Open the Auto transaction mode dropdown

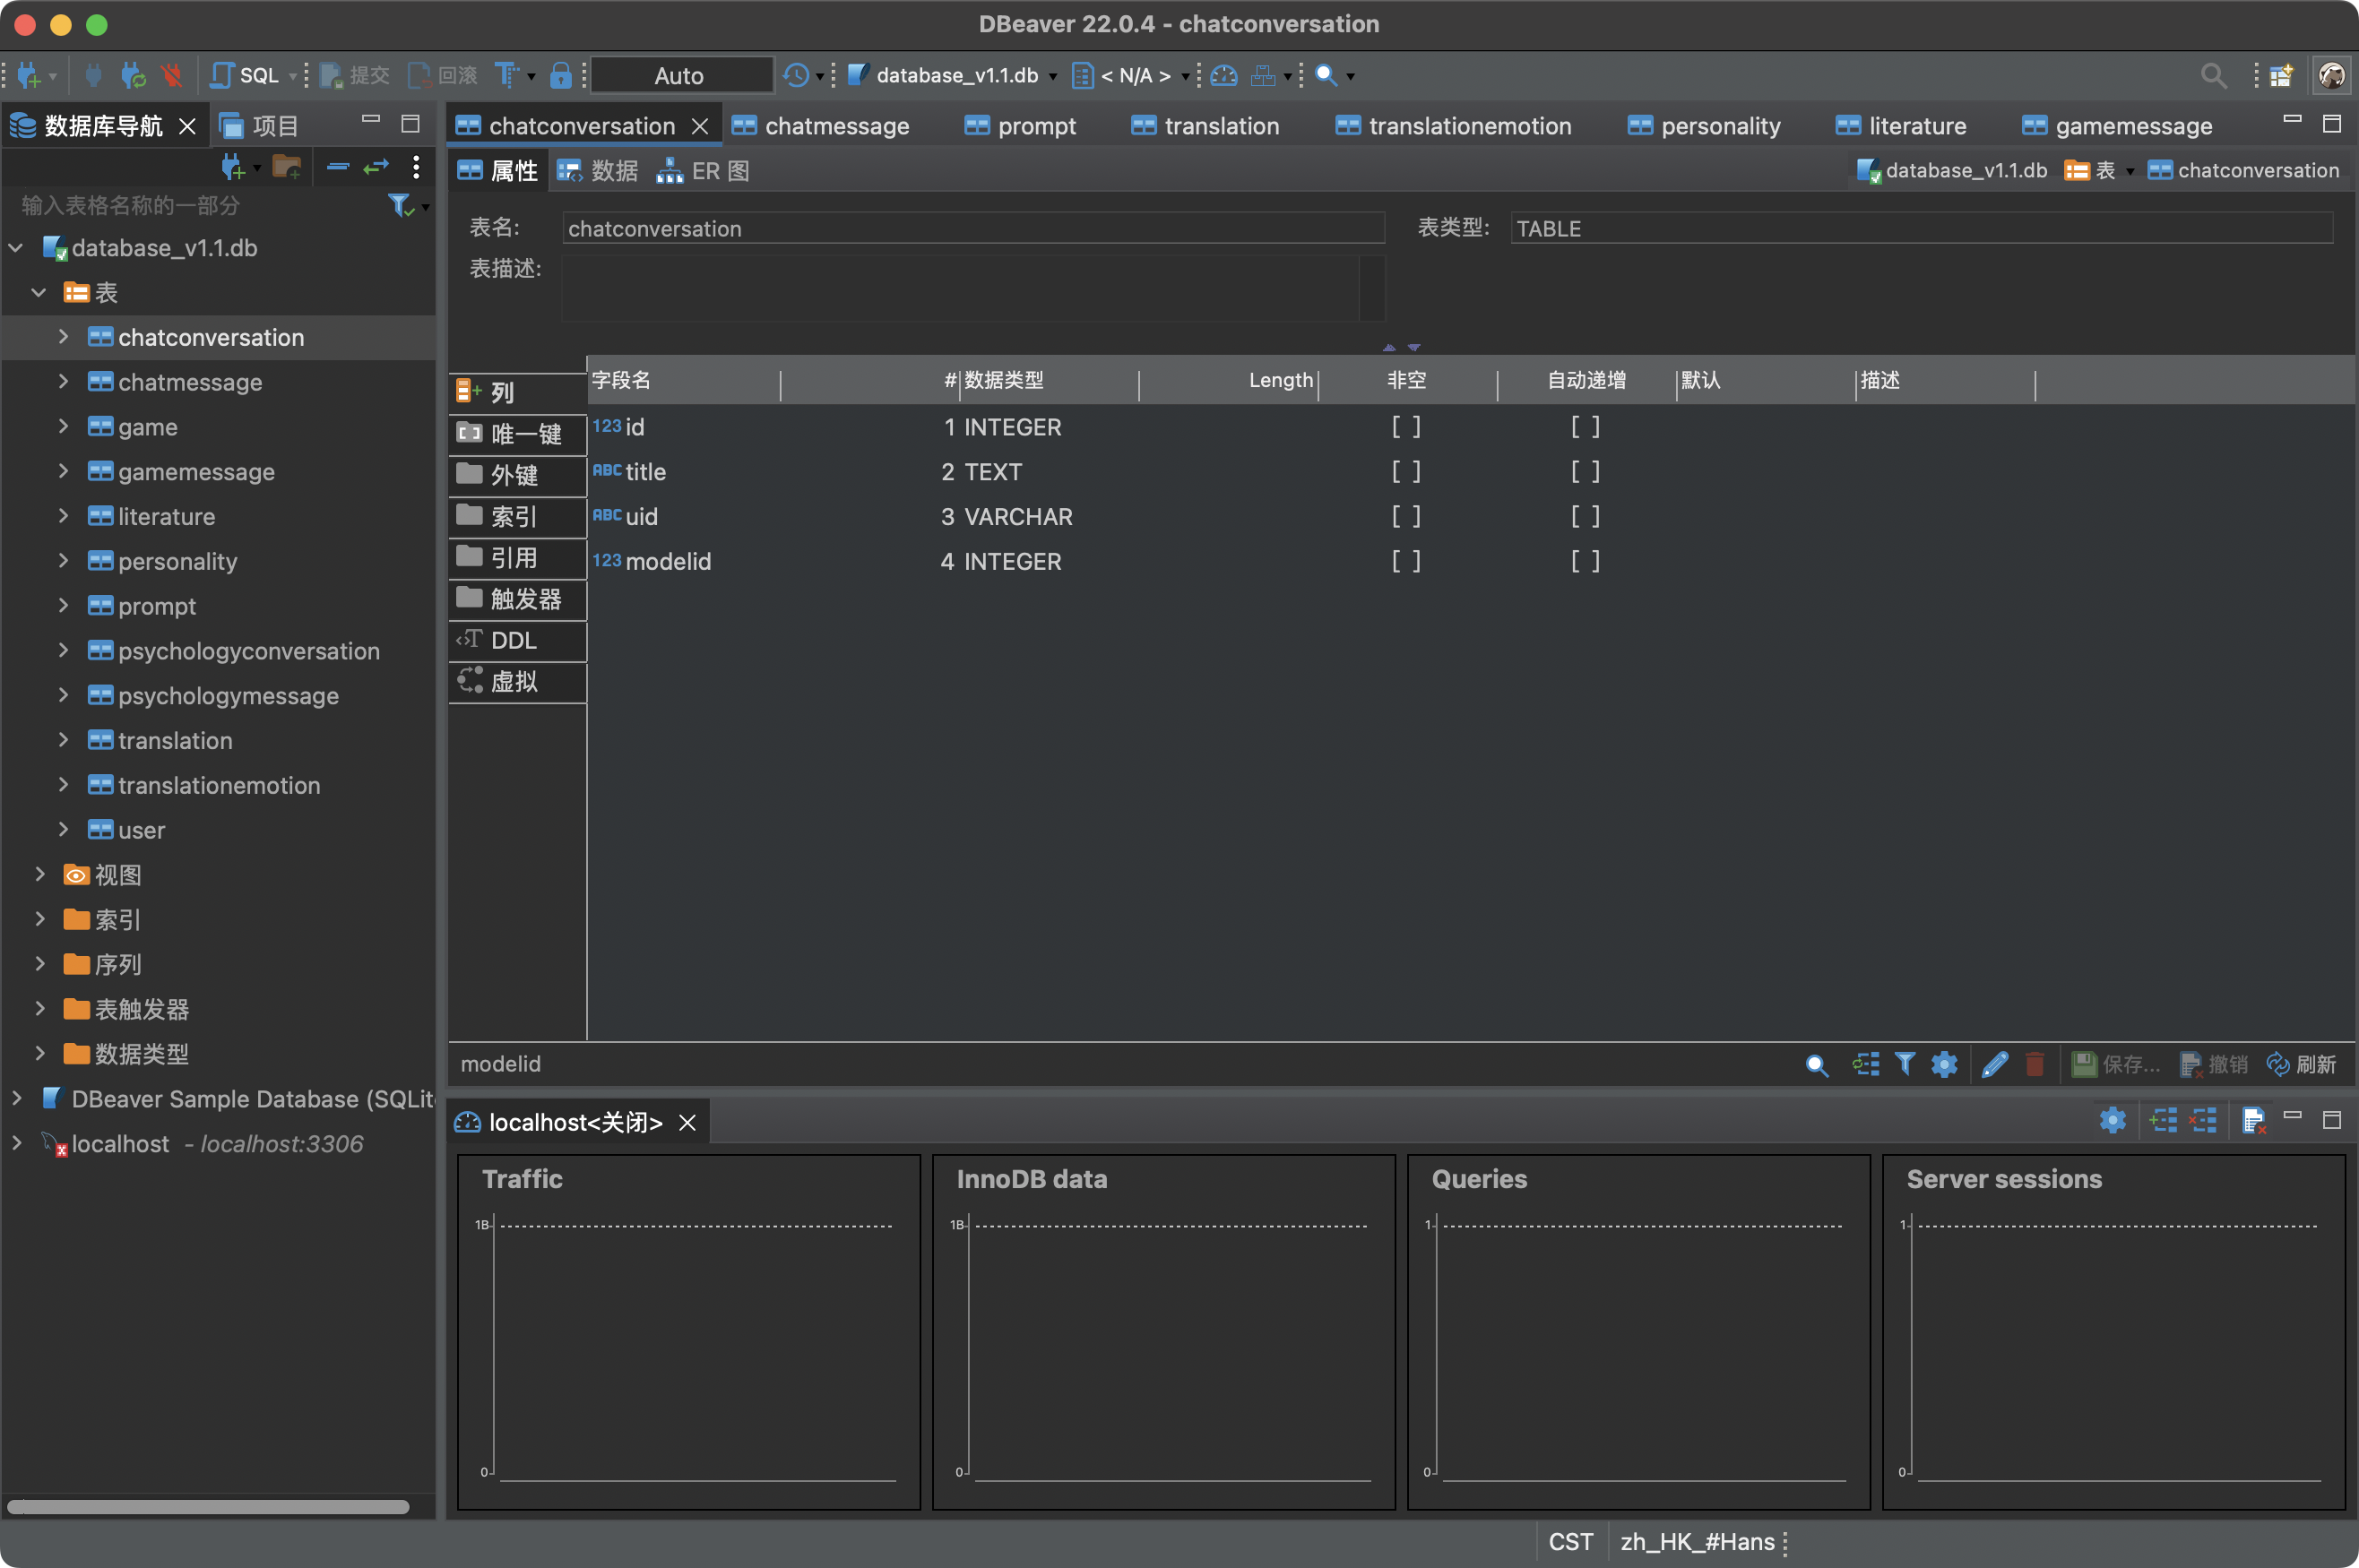(680, 75)
